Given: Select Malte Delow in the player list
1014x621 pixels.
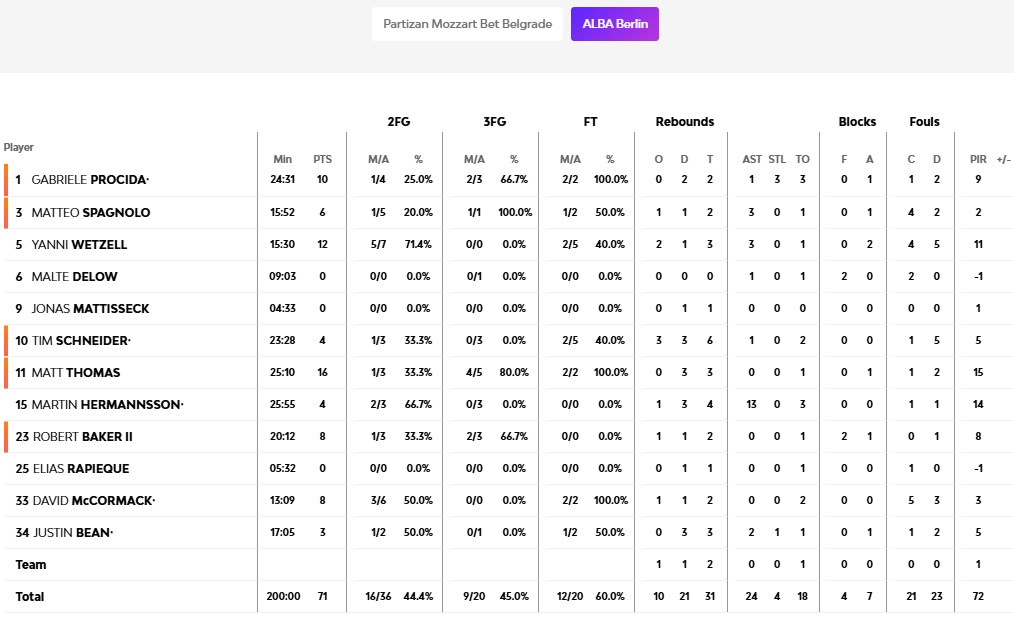Looking at the screenshot, I should (x=74, y=277).
